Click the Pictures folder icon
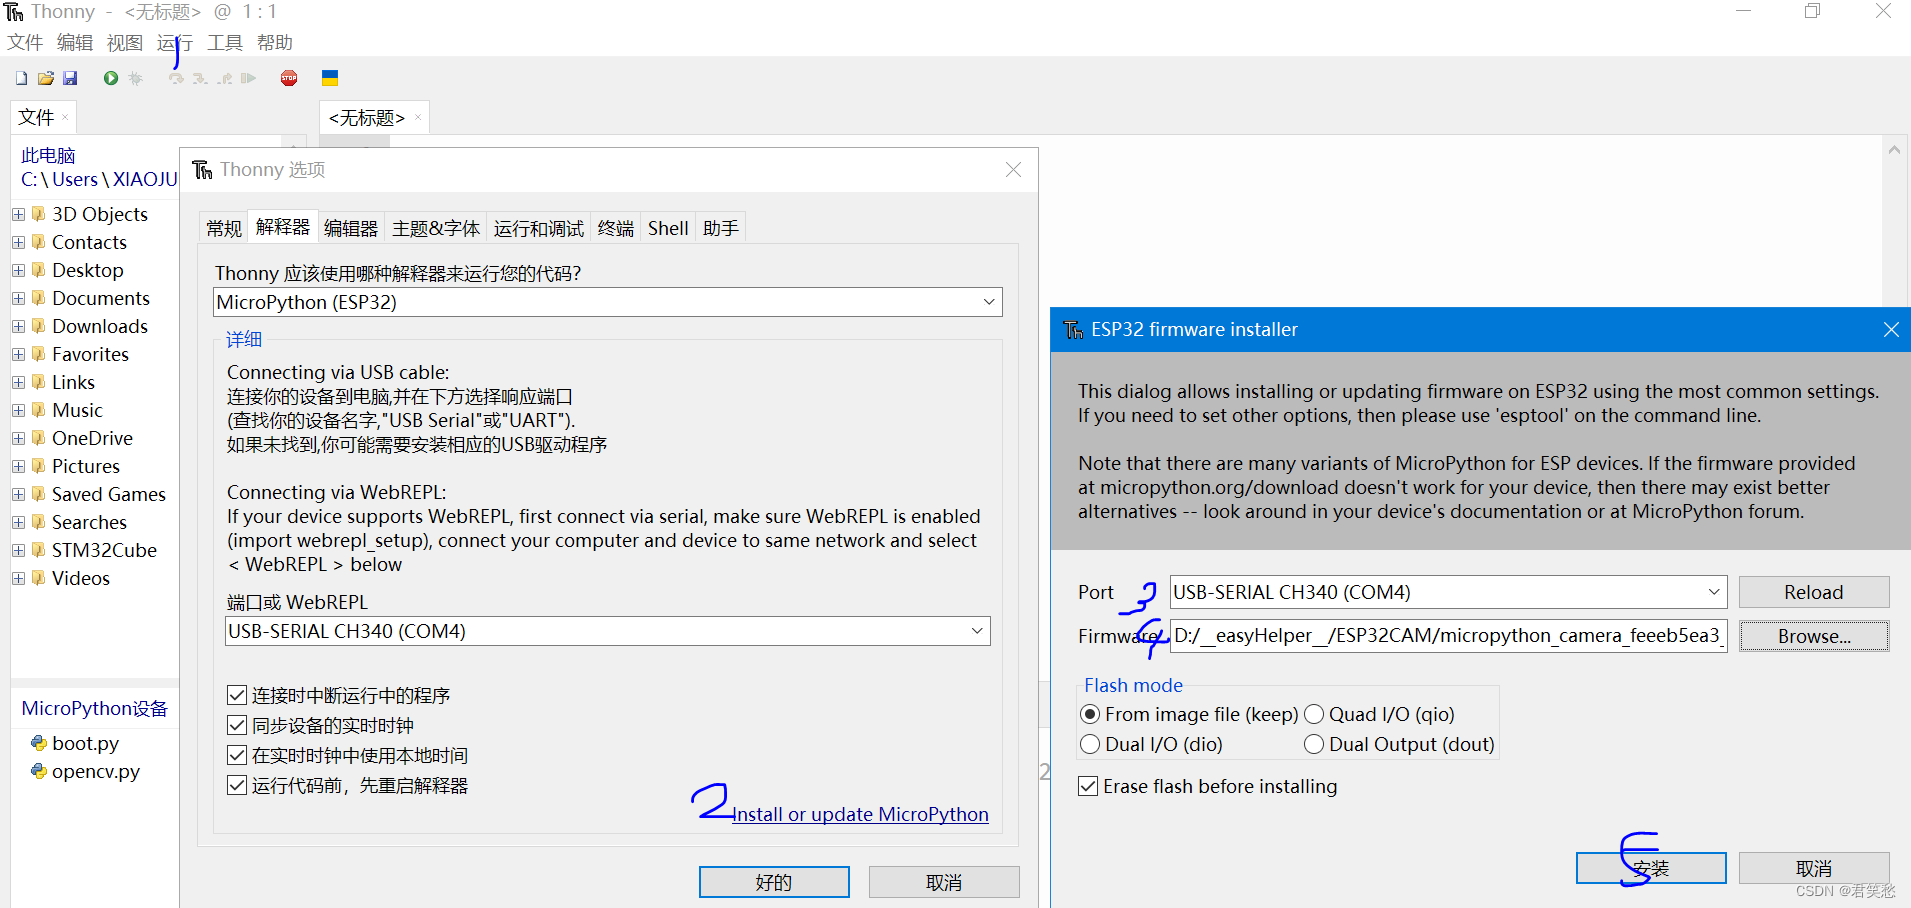Viewport: 1911px width, 908px height. point(39,466)
